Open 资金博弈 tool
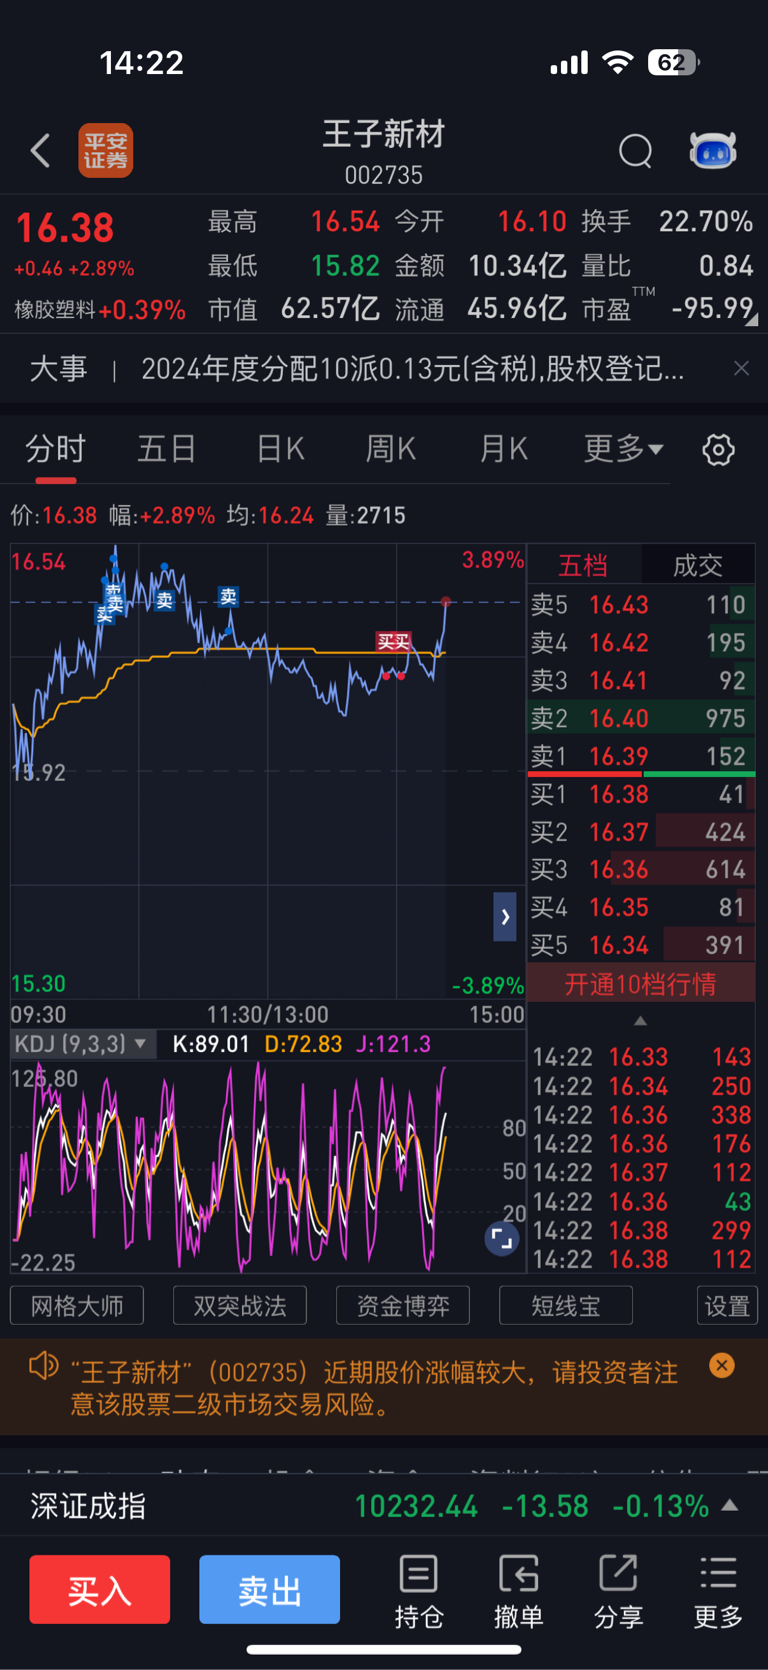 click(x=403, y=1306)
